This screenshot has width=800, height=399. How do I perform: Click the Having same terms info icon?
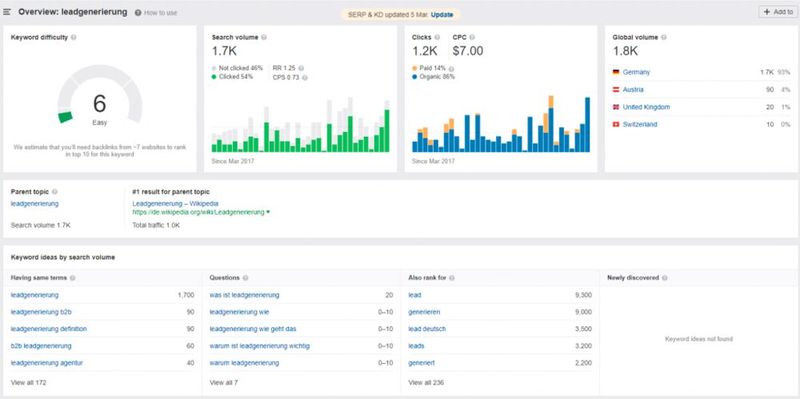point(72,278)
